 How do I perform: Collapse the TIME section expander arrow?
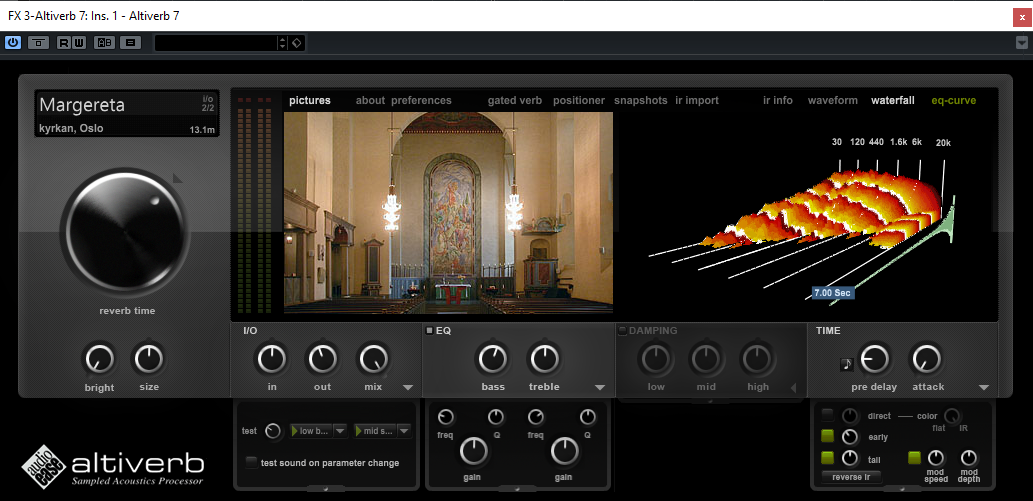coord(984,388)
